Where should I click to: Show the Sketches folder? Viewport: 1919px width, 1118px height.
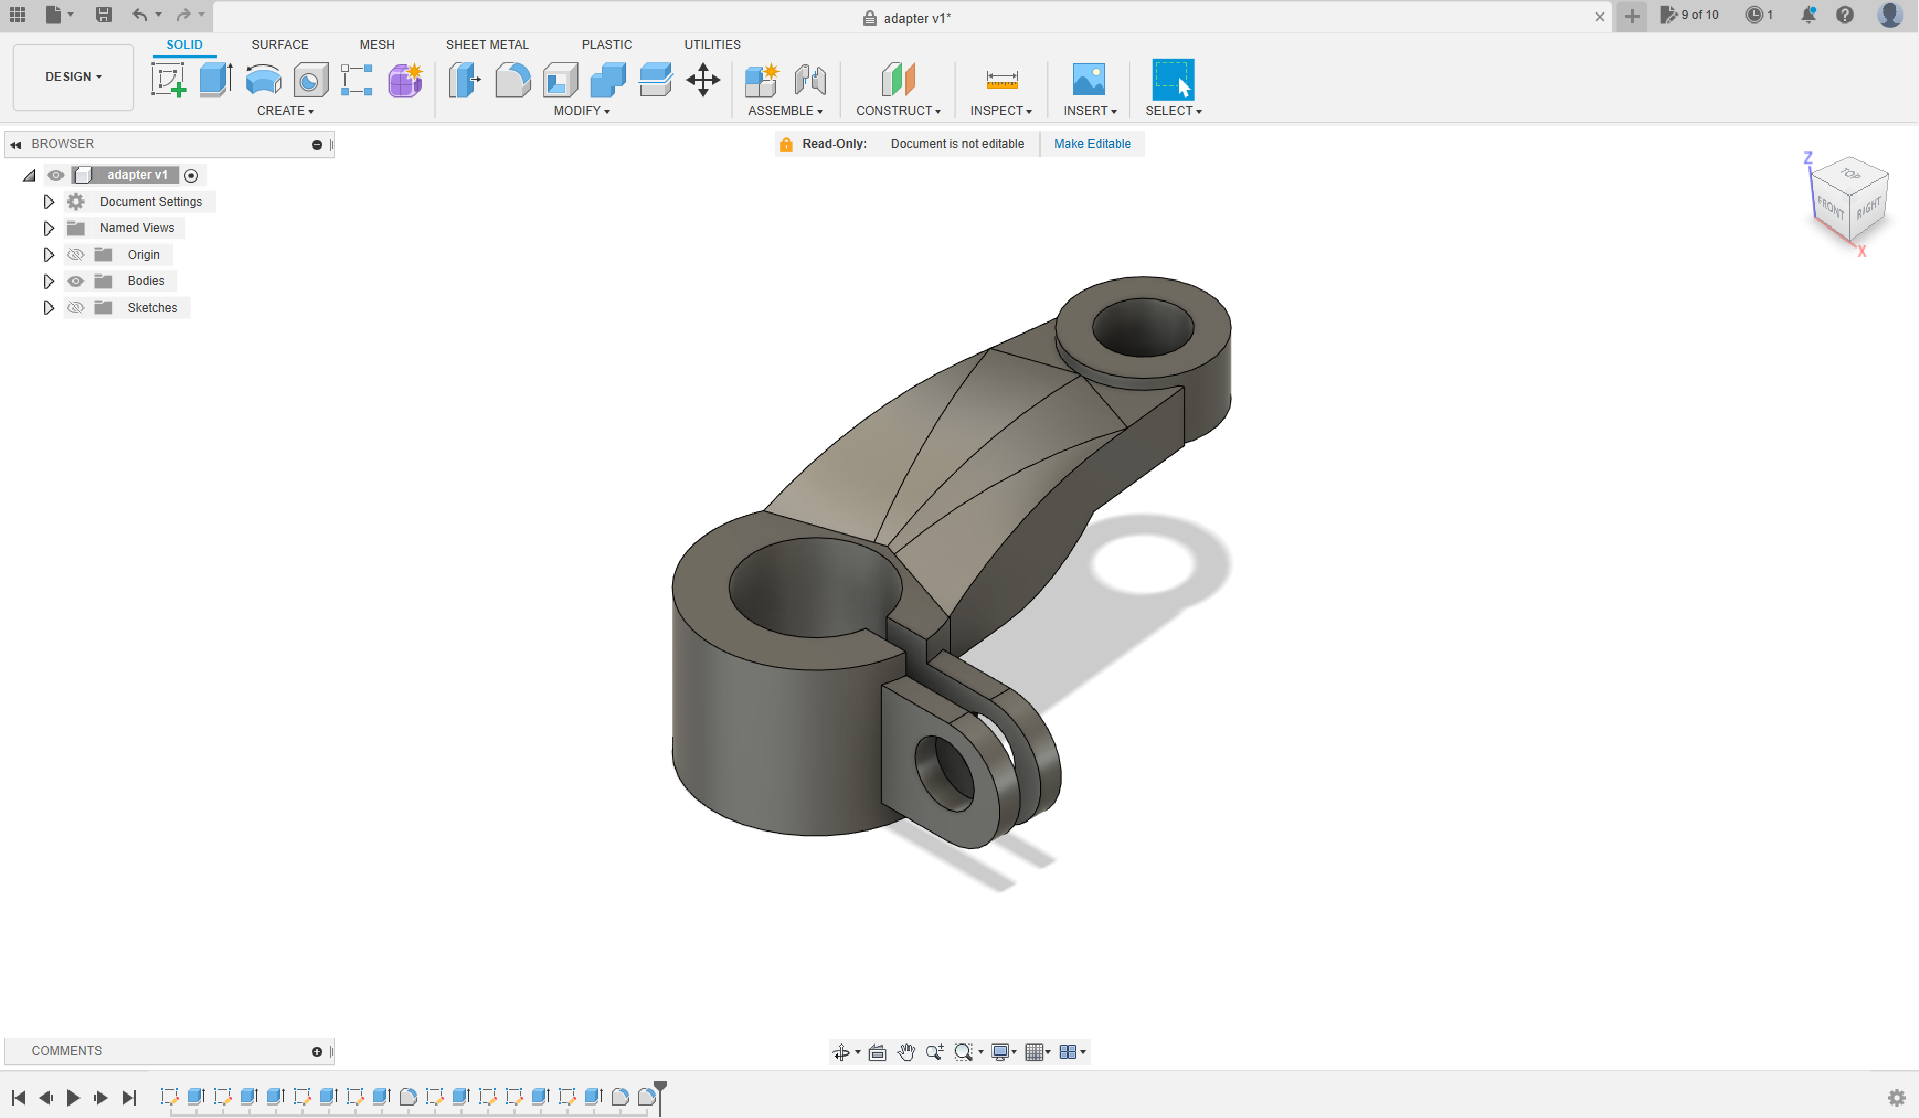click(x=76, y=308)
